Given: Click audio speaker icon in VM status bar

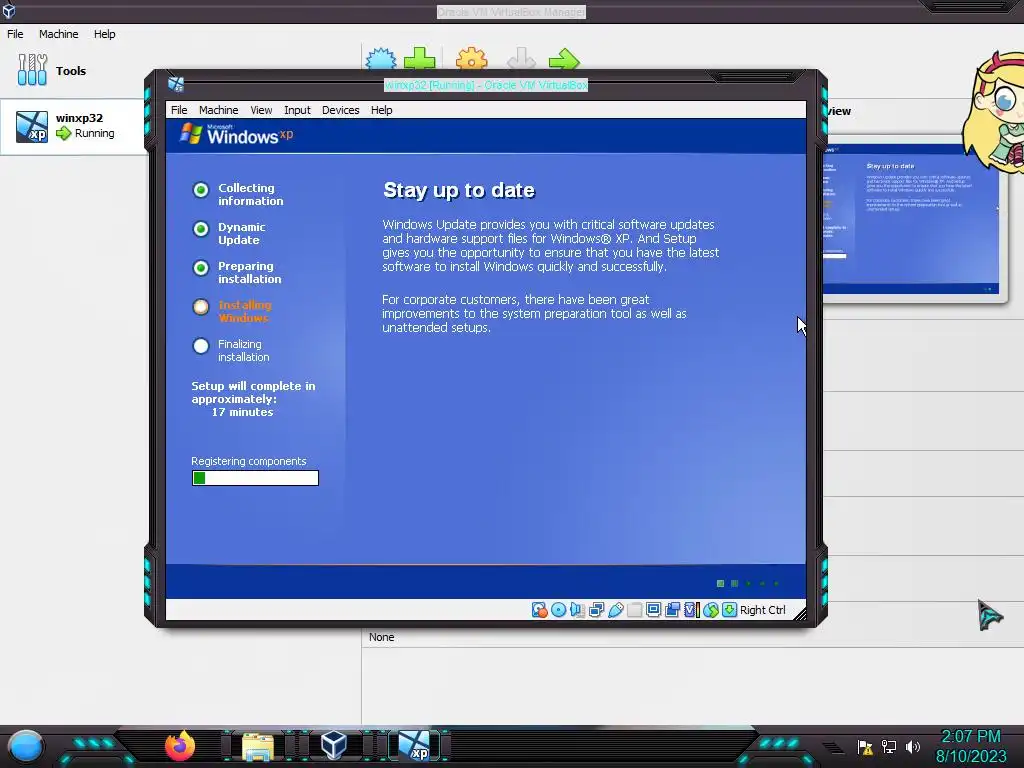Looking at the screenshot, I should [577, 610].
